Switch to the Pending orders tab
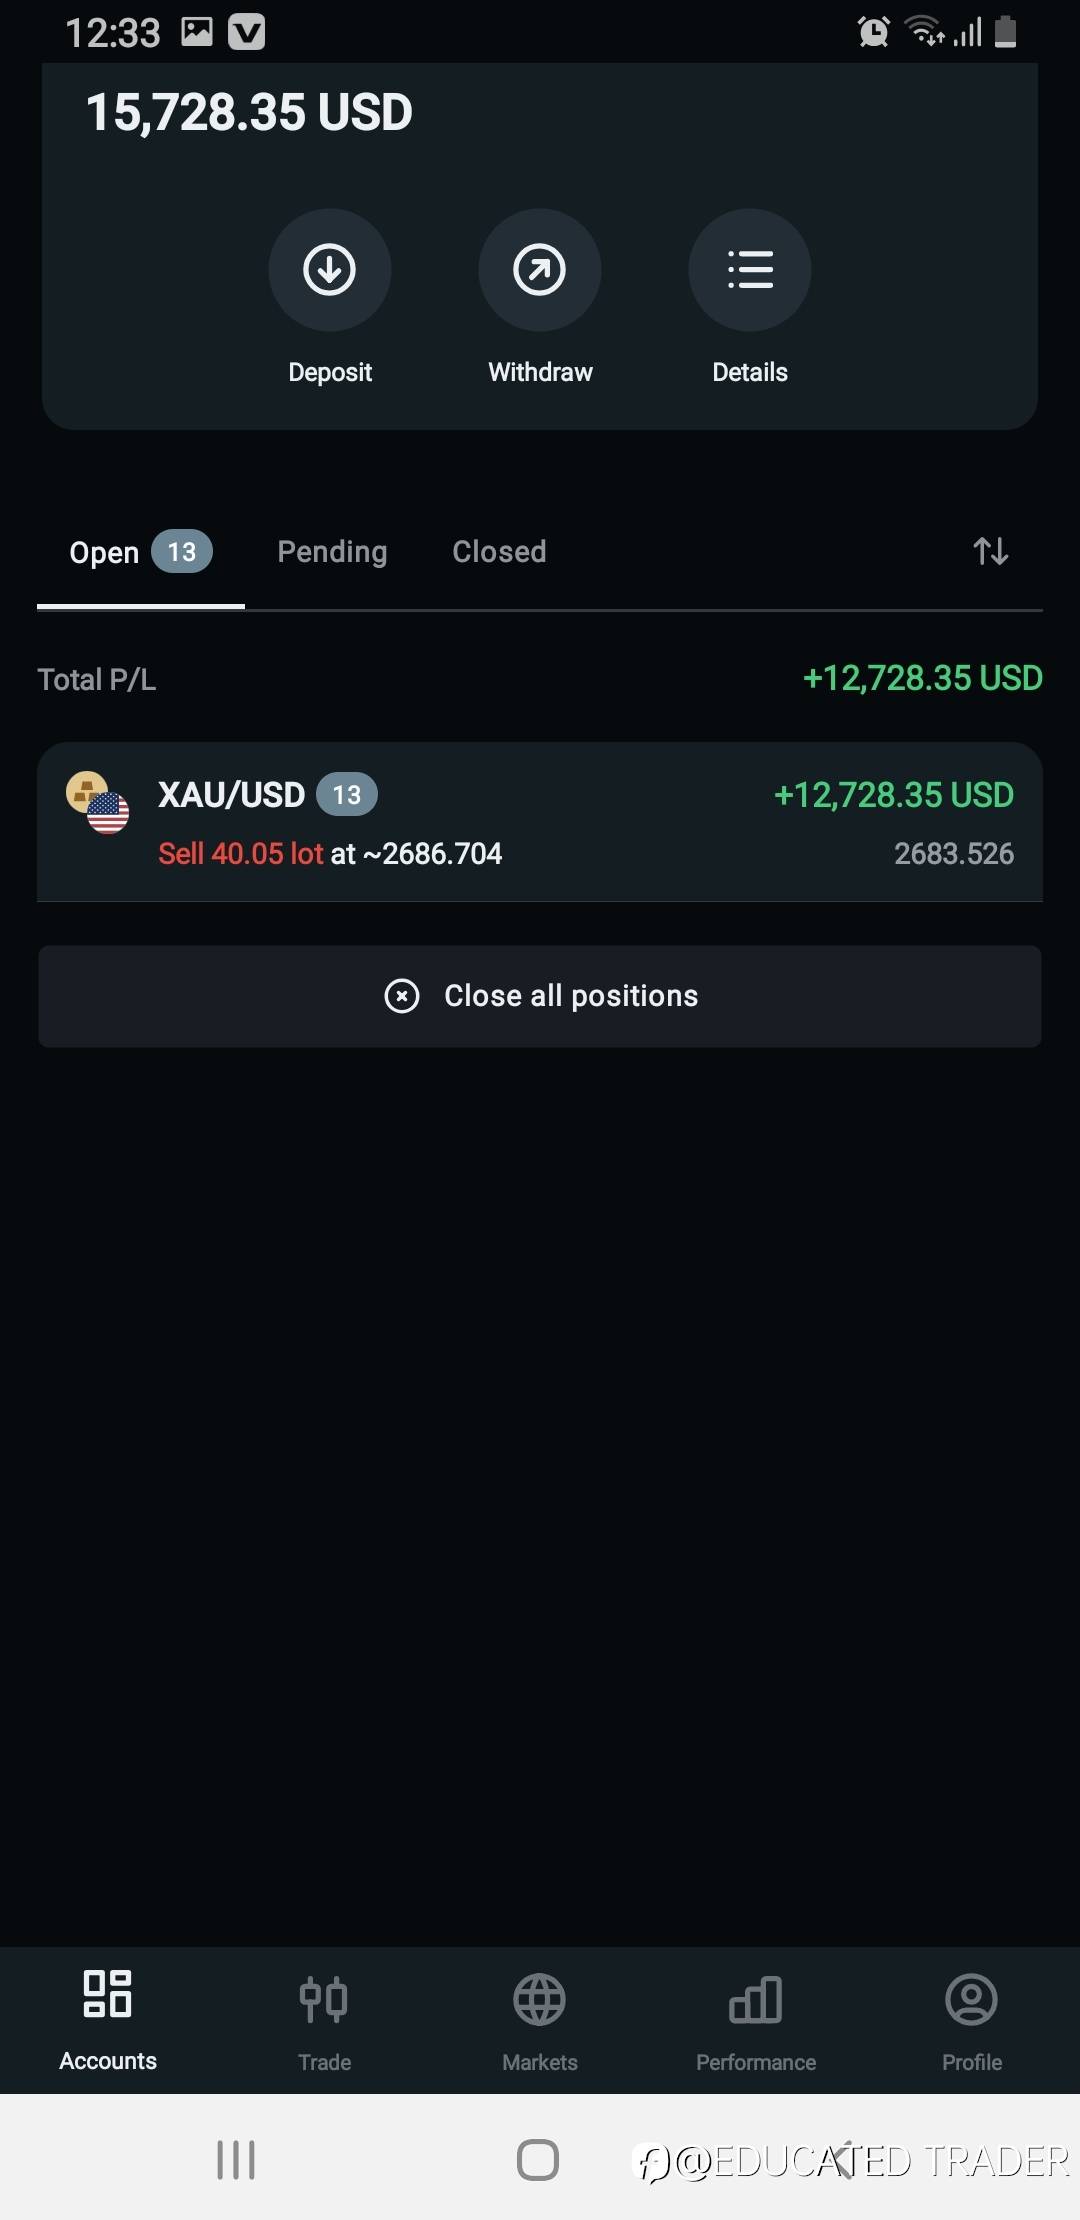 tap(332, 552)
